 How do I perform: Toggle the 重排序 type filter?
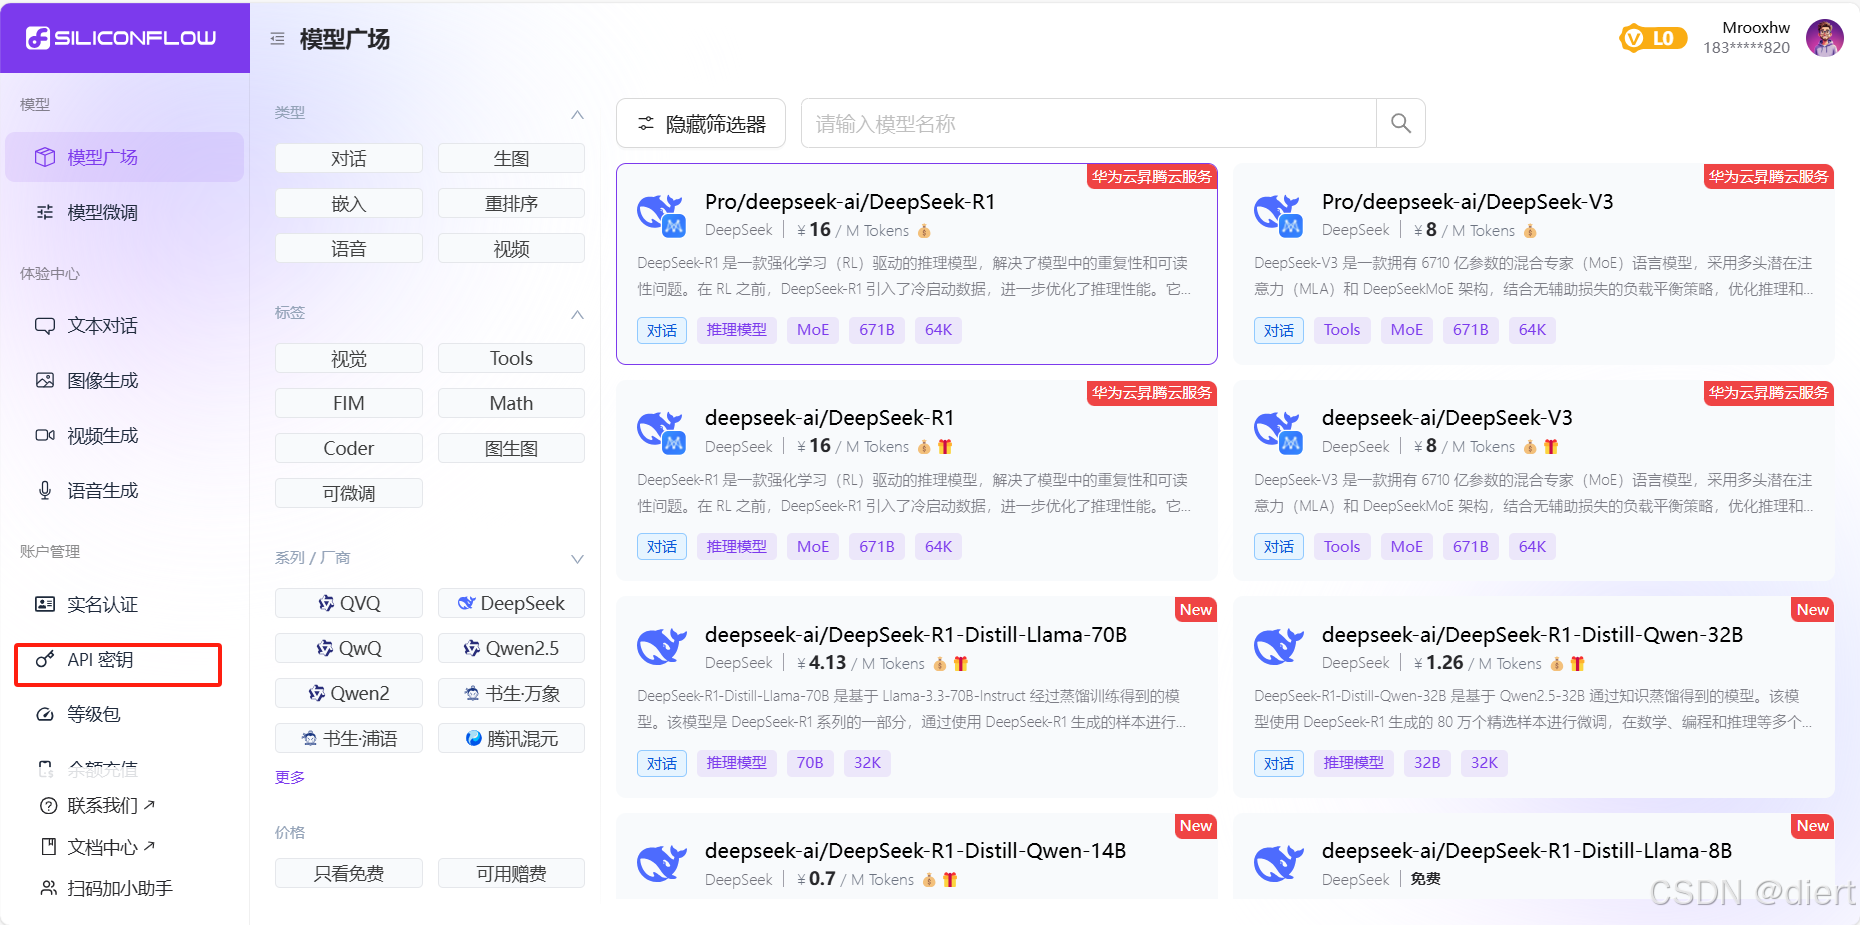coord(511,203)
